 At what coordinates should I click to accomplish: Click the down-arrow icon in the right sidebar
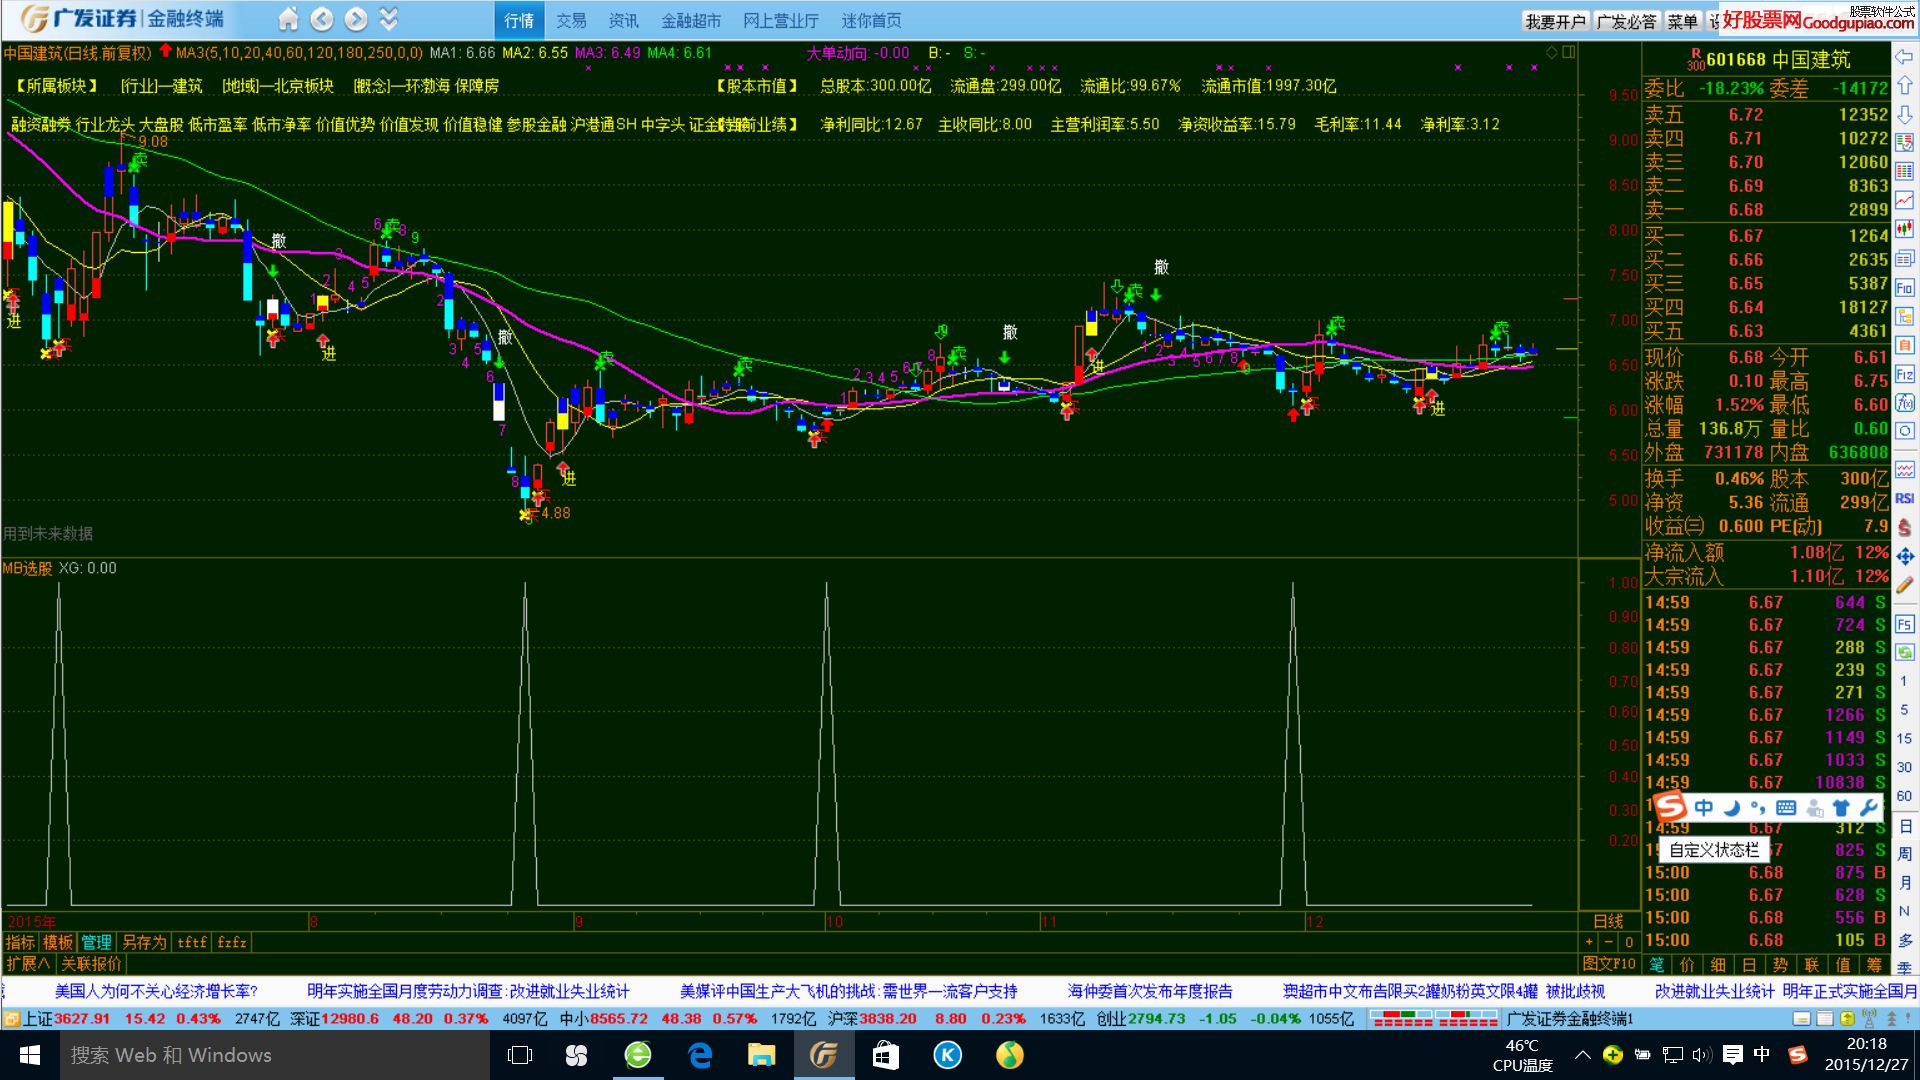click(1904, 114)
